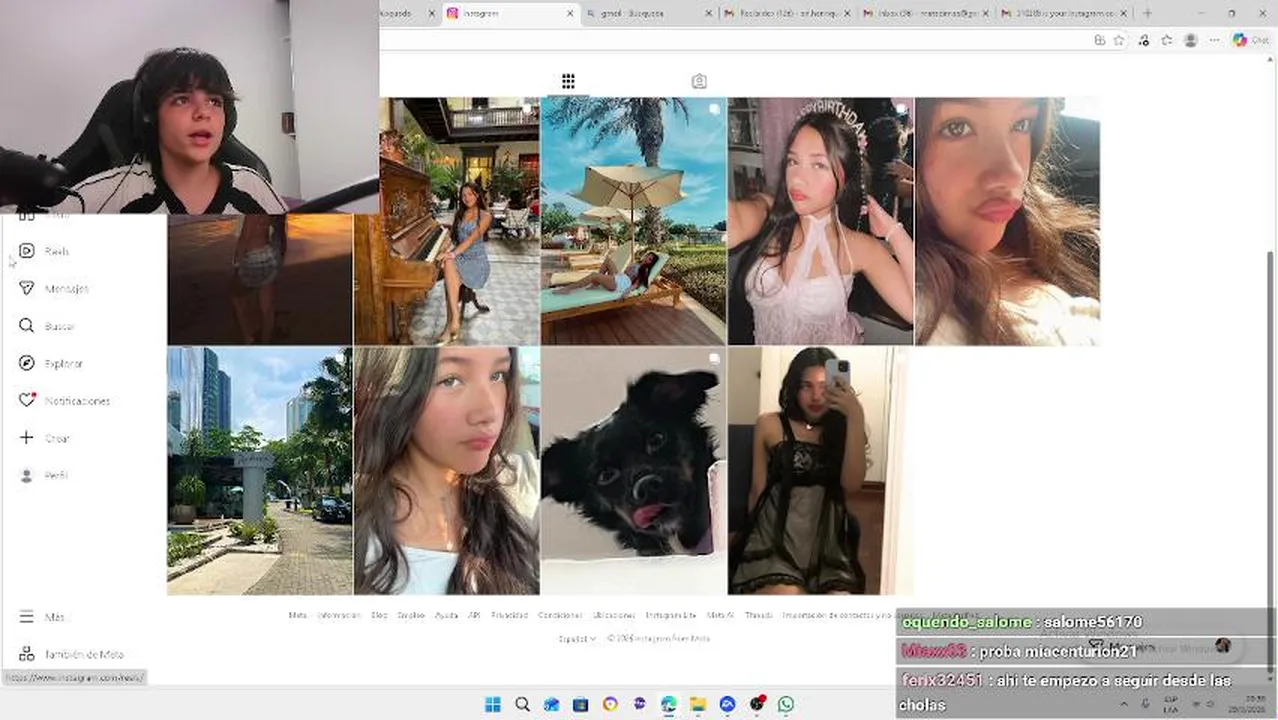Click the API footer link
This screenshot has height=720, width=1278.
(x=474, y=615)
